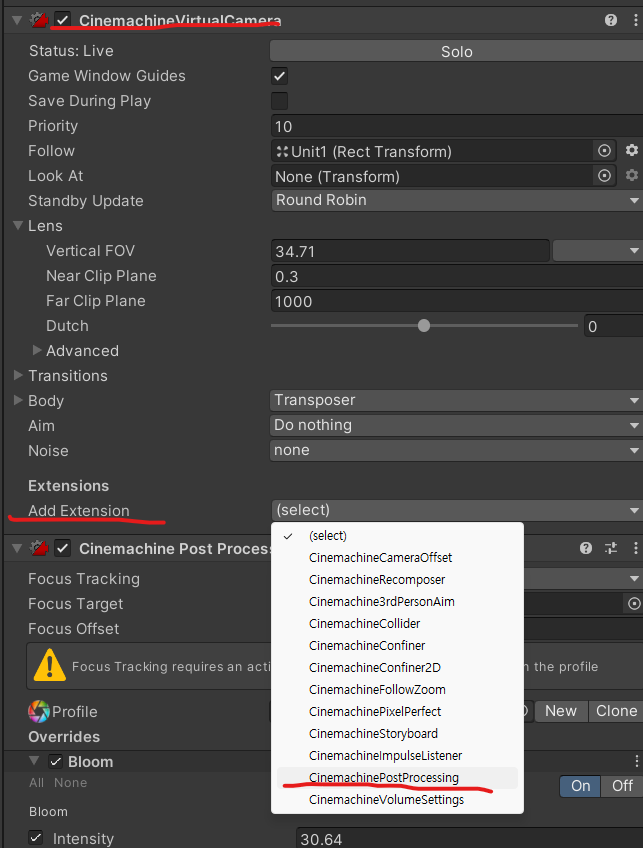Open the object picker for Follow field

point(604,151)
